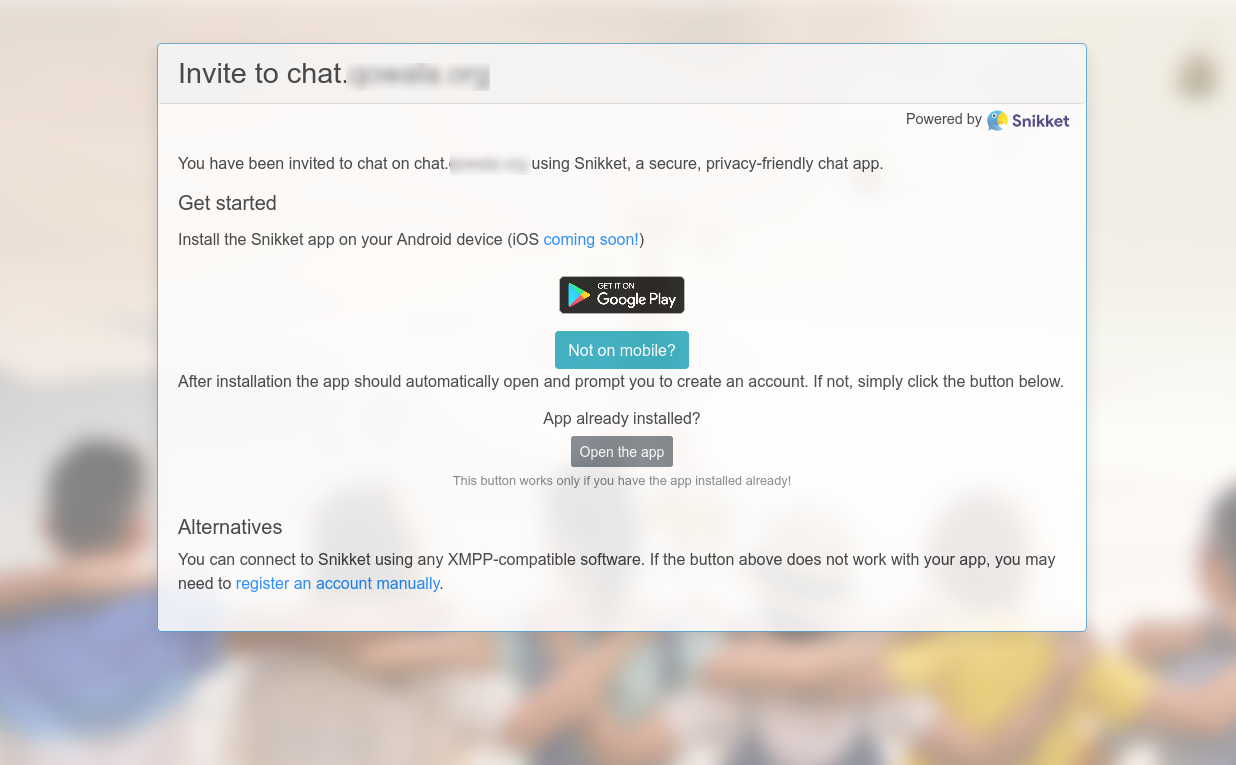Follow the iOS coming soon! link

click(x=591, y=239)
